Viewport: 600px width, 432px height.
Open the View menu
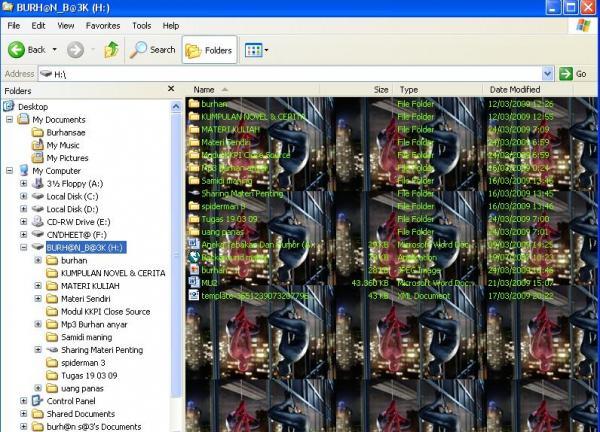pyautogui.click(x=66, y=26)
